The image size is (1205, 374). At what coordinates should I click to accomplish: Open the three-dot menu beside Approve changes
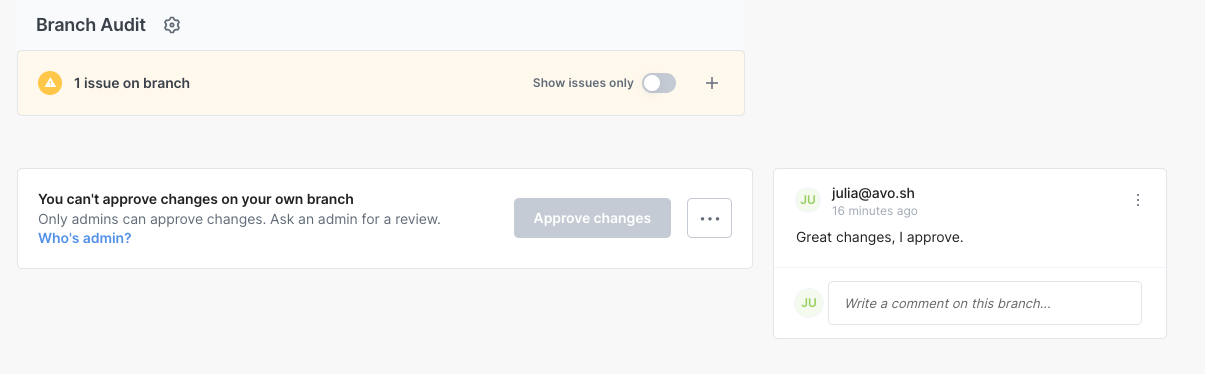[x=710, y=218]
